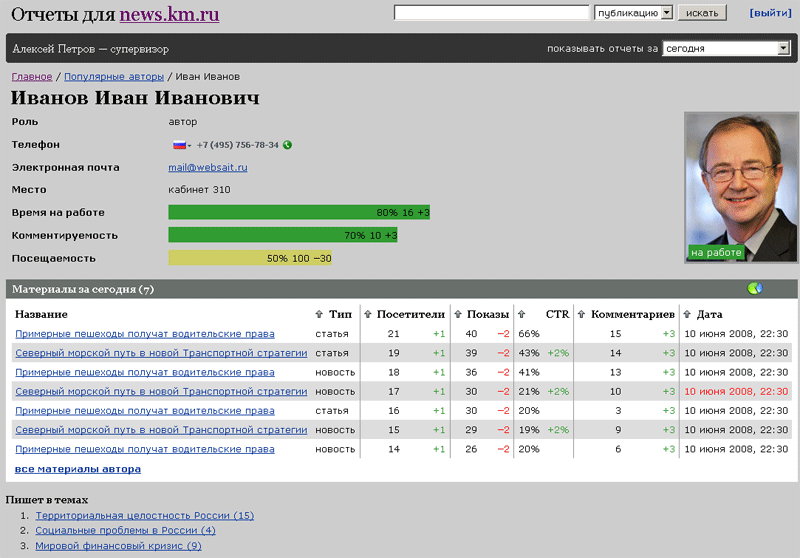800x558 pixels.
Task: Sort by Посетители column arrow icon
Action: coord(368,314)
